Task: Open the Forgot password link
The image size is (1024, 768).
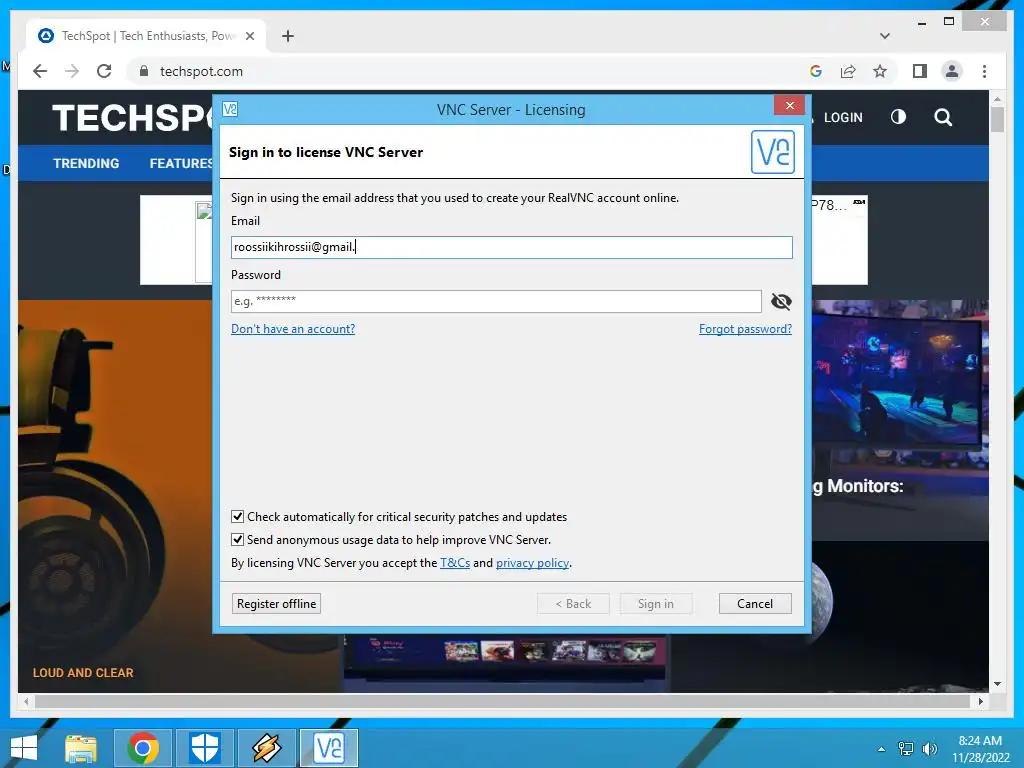Action: tap(745, 328)
